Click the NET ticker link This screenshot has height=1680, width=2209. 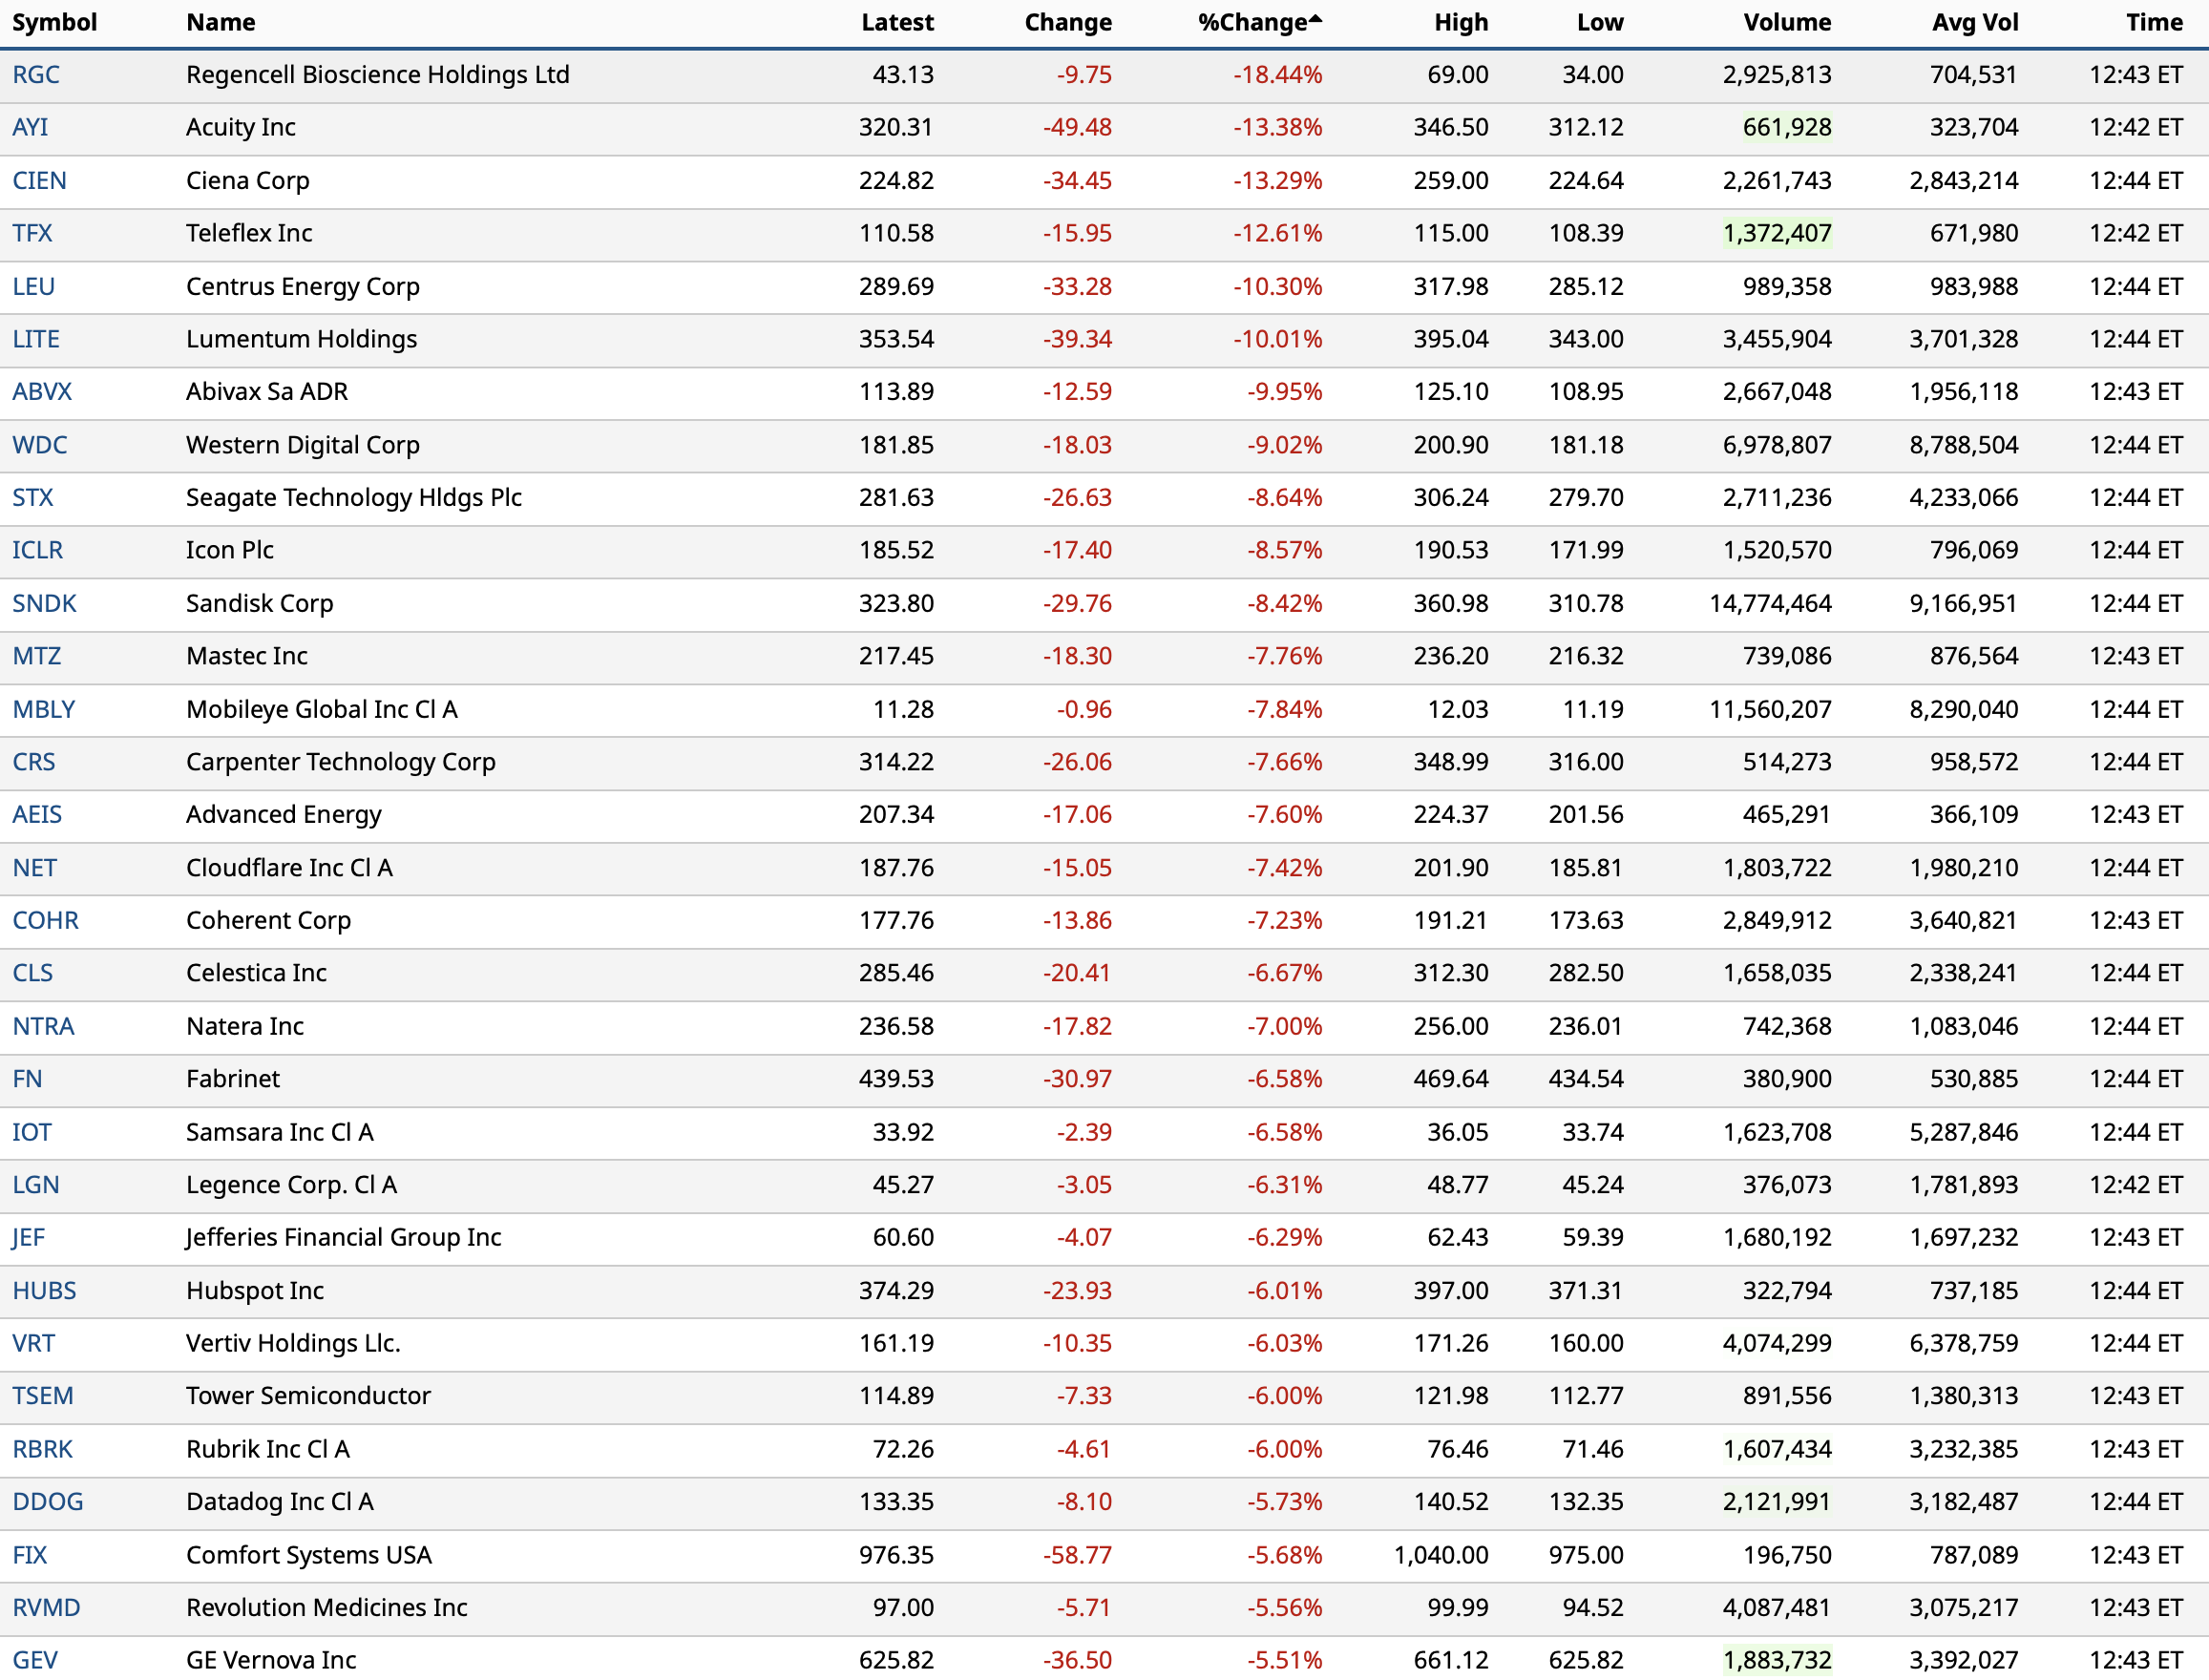[34, 868]
